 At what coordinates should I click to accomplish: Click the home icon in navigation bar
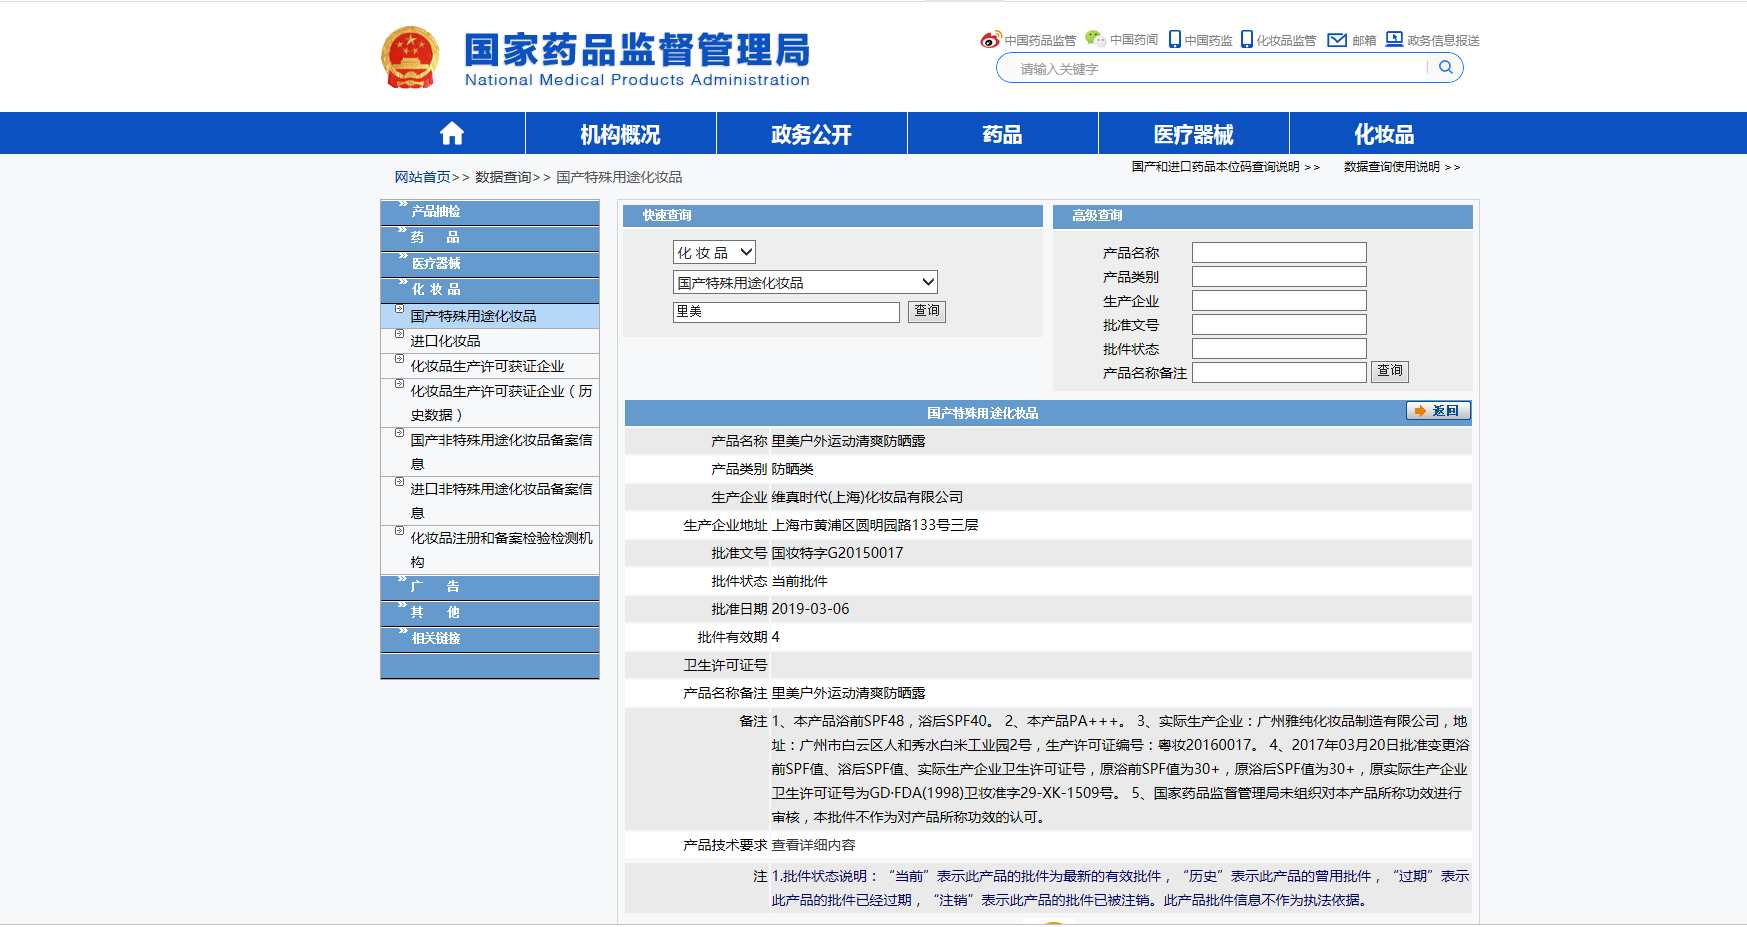452,134
